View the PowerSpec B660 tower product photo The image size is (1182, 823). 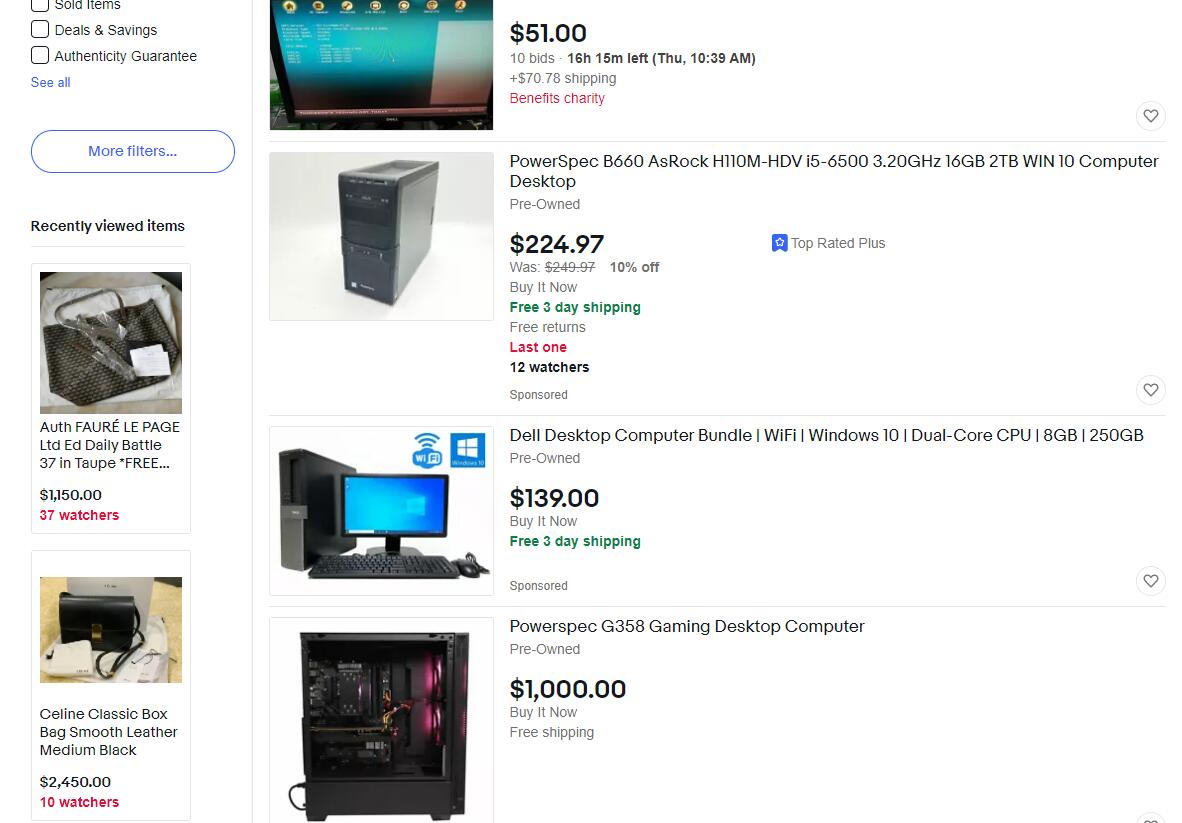click(381, 236)
